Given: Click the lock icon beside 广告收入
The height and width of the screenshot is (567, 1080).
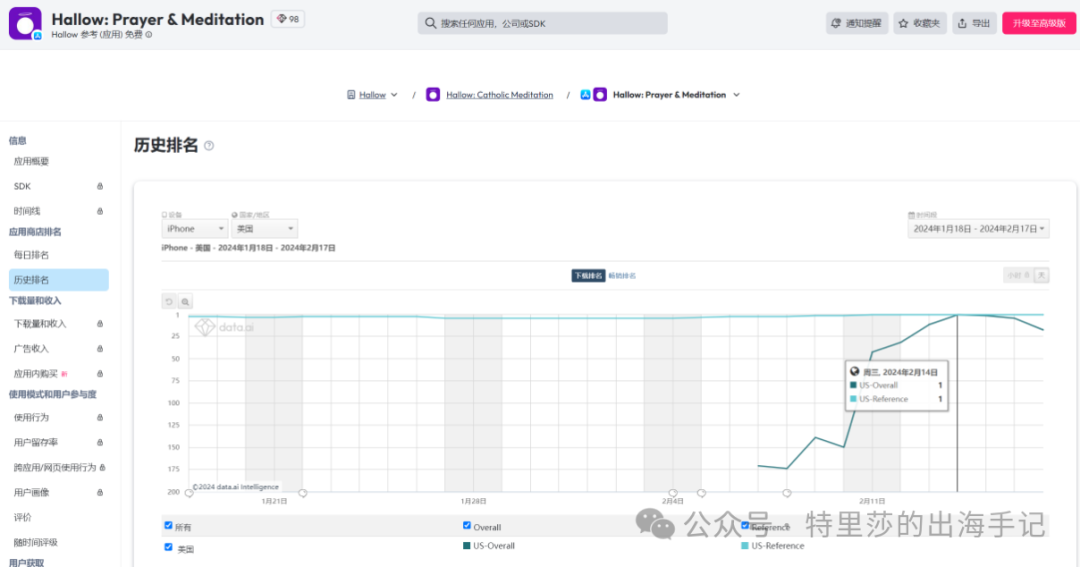Looking at the screenshot, I should click(100, 349).
